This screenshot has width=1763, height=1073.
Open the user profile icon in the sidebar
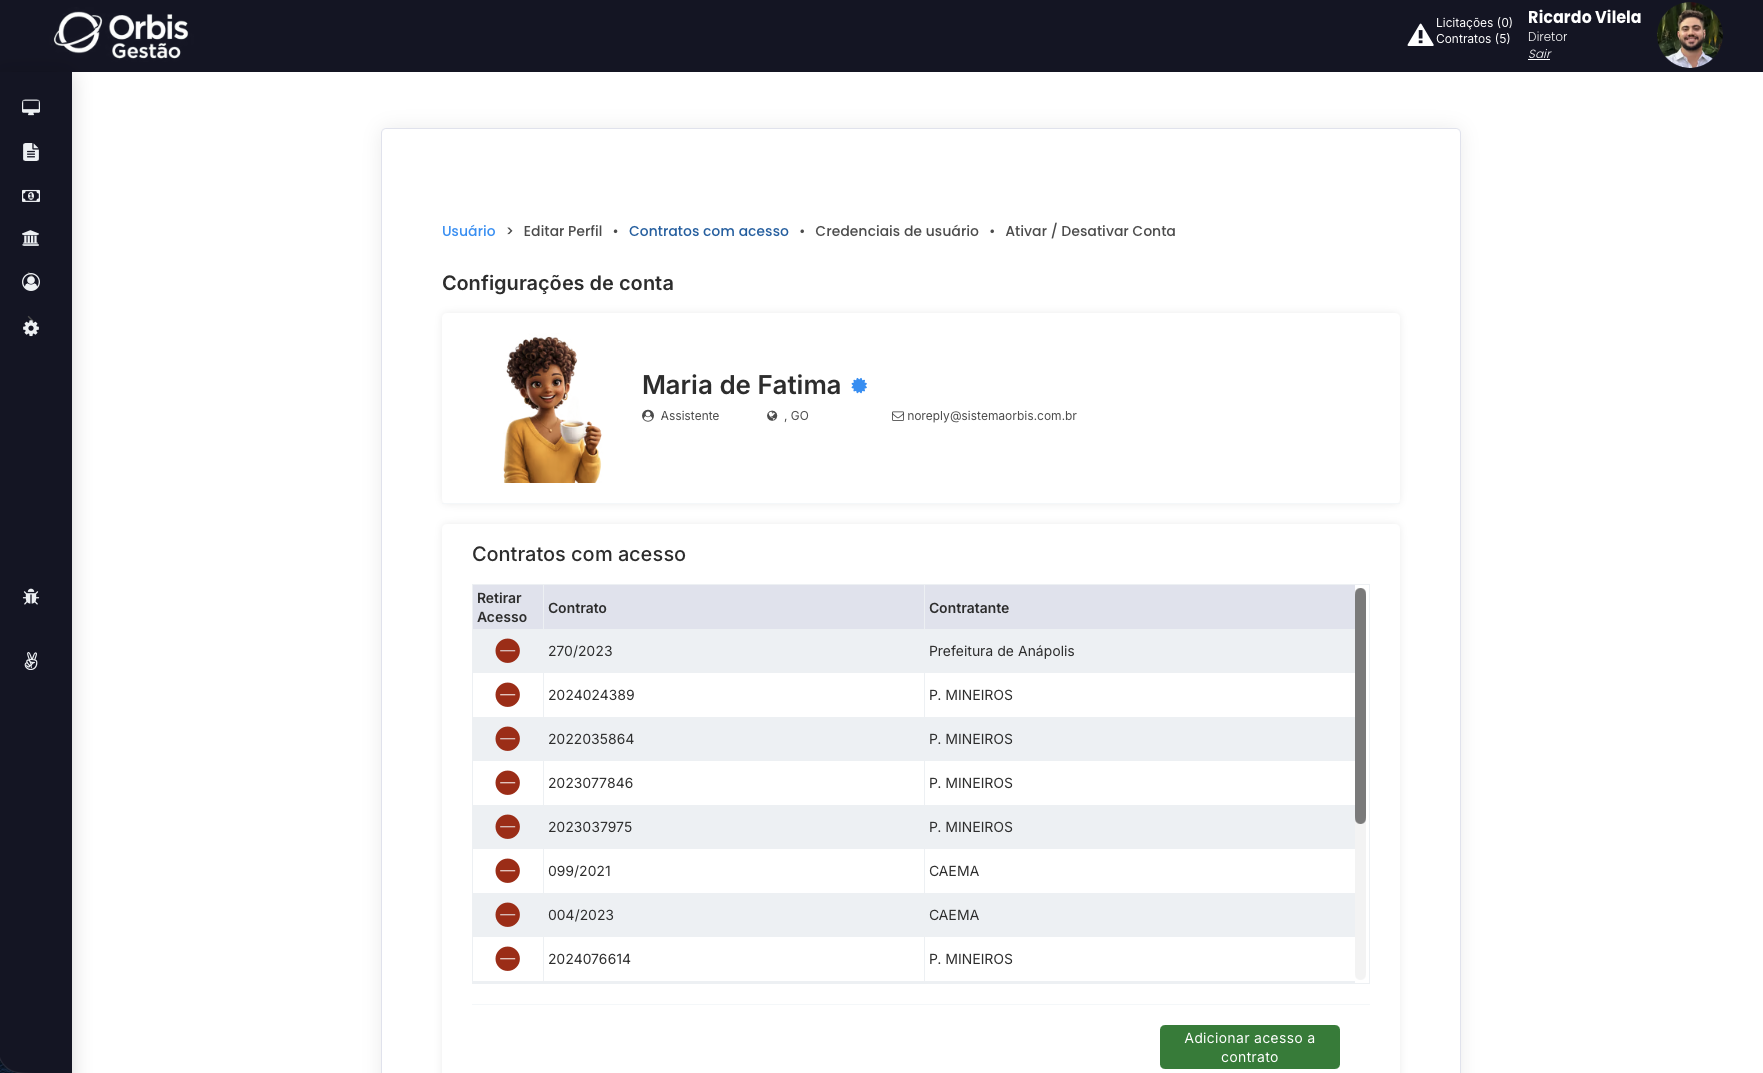[x=30, y=282]
